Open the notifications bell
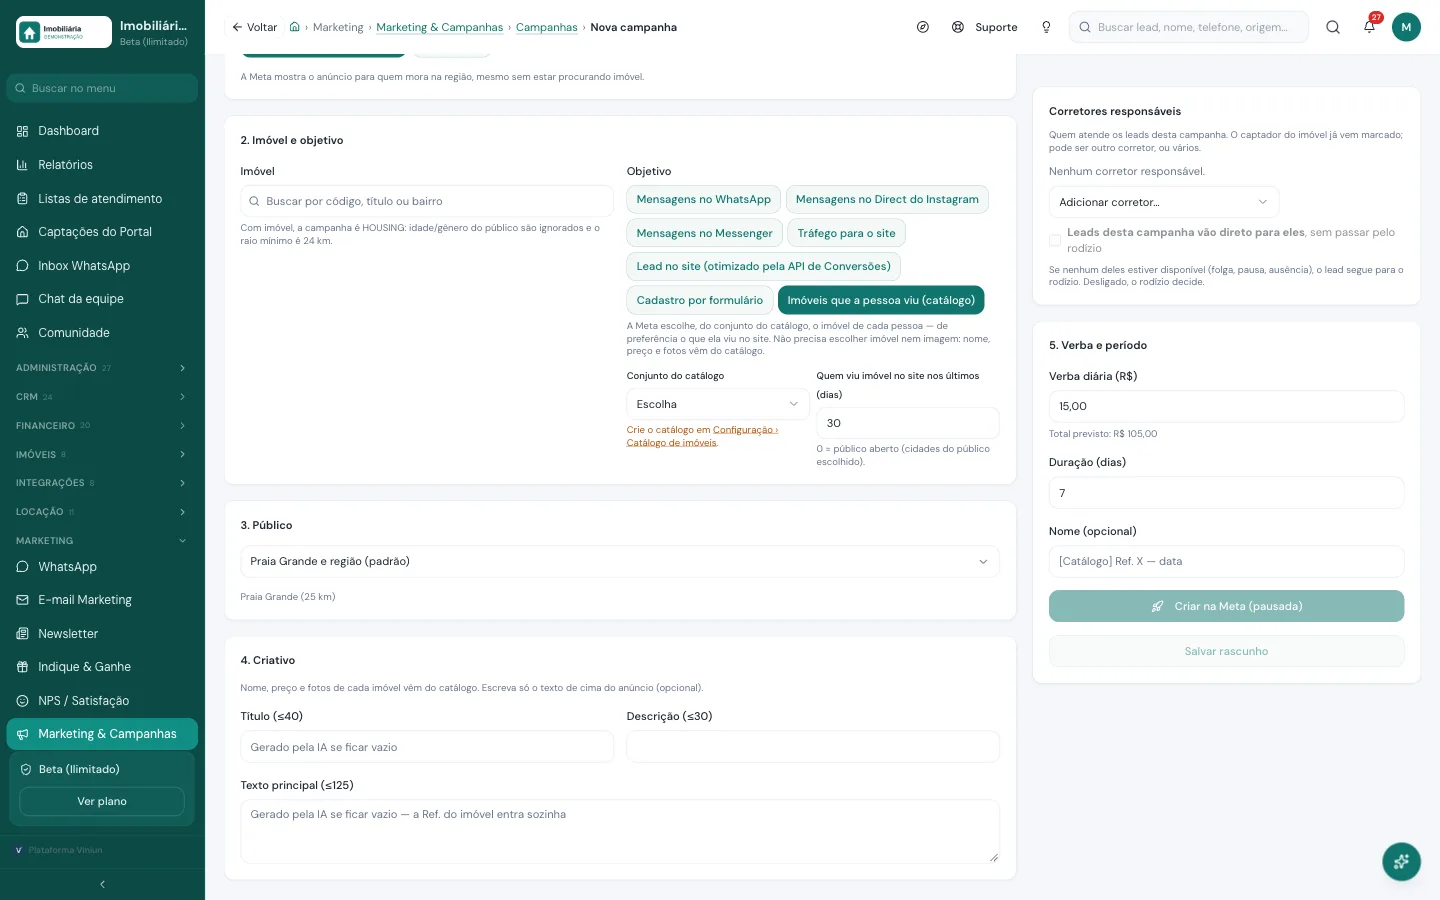The image size is (1440, 900). point(1369,27)
